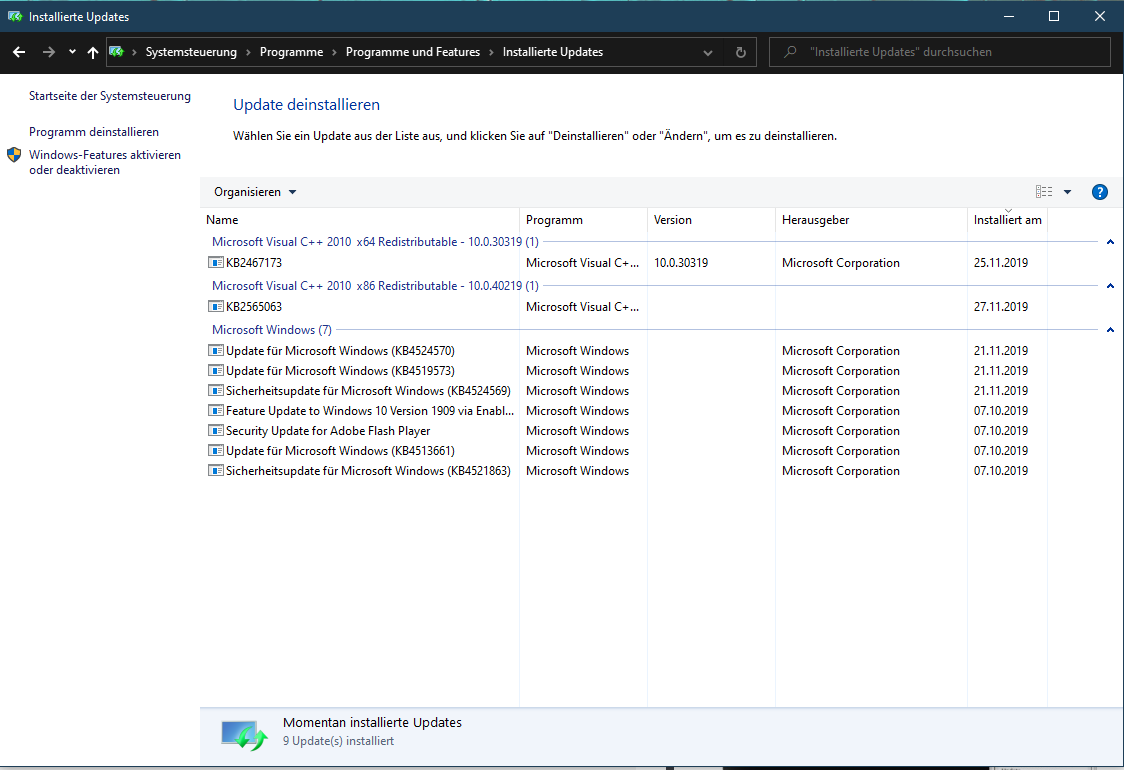Sort by the Installiert am column header
The width and height of the screenshot is (1124, 770).
[x=1007, y=220]
